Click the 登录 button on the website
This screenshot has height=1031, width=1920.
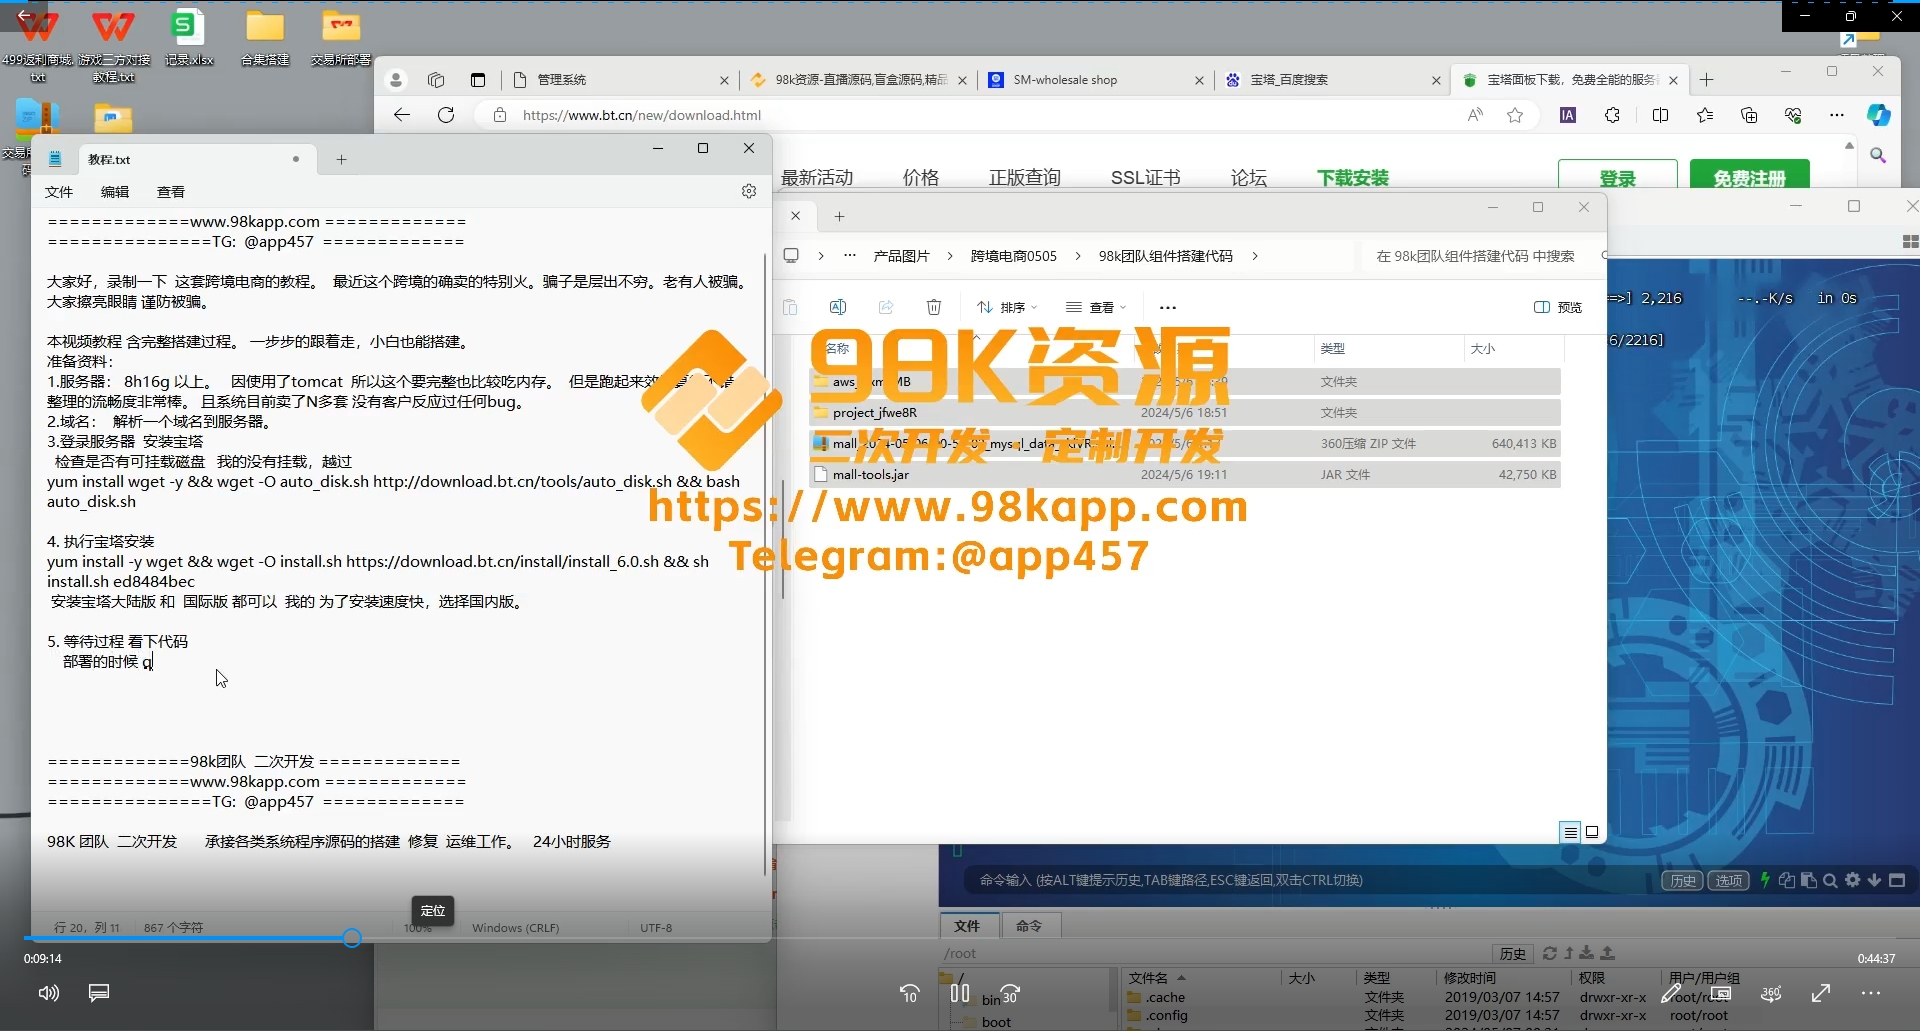[1618, 175]
